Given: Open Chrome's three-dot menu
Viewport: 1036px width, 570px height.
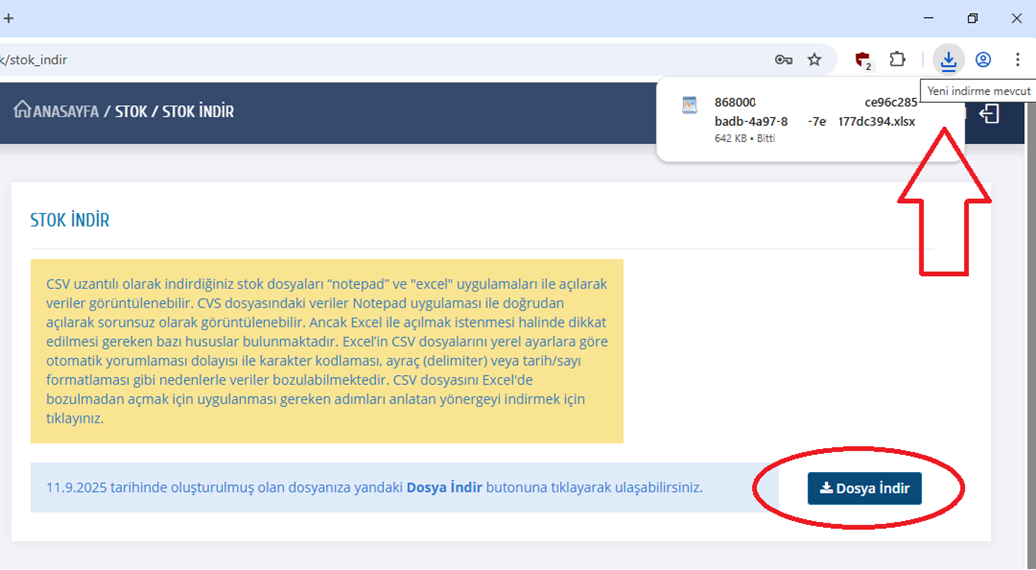Looking at the screenshot, I should coord(1017,60).
